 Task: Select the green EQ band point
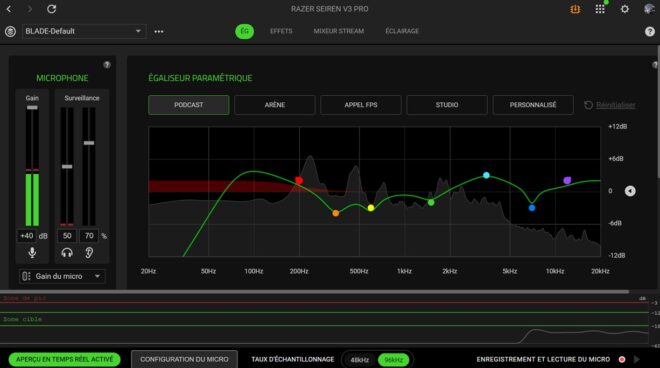click(431, 203)
